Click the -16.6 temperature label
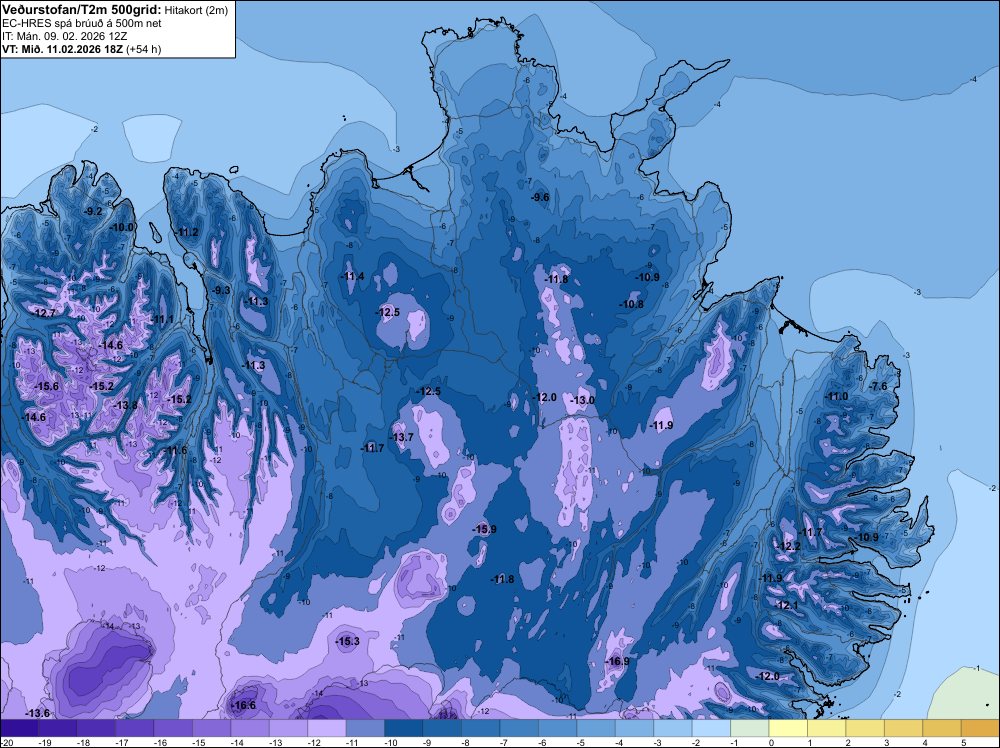Image resolution: width=1000 pixels, height=748 pixels. tap(244, 705)
